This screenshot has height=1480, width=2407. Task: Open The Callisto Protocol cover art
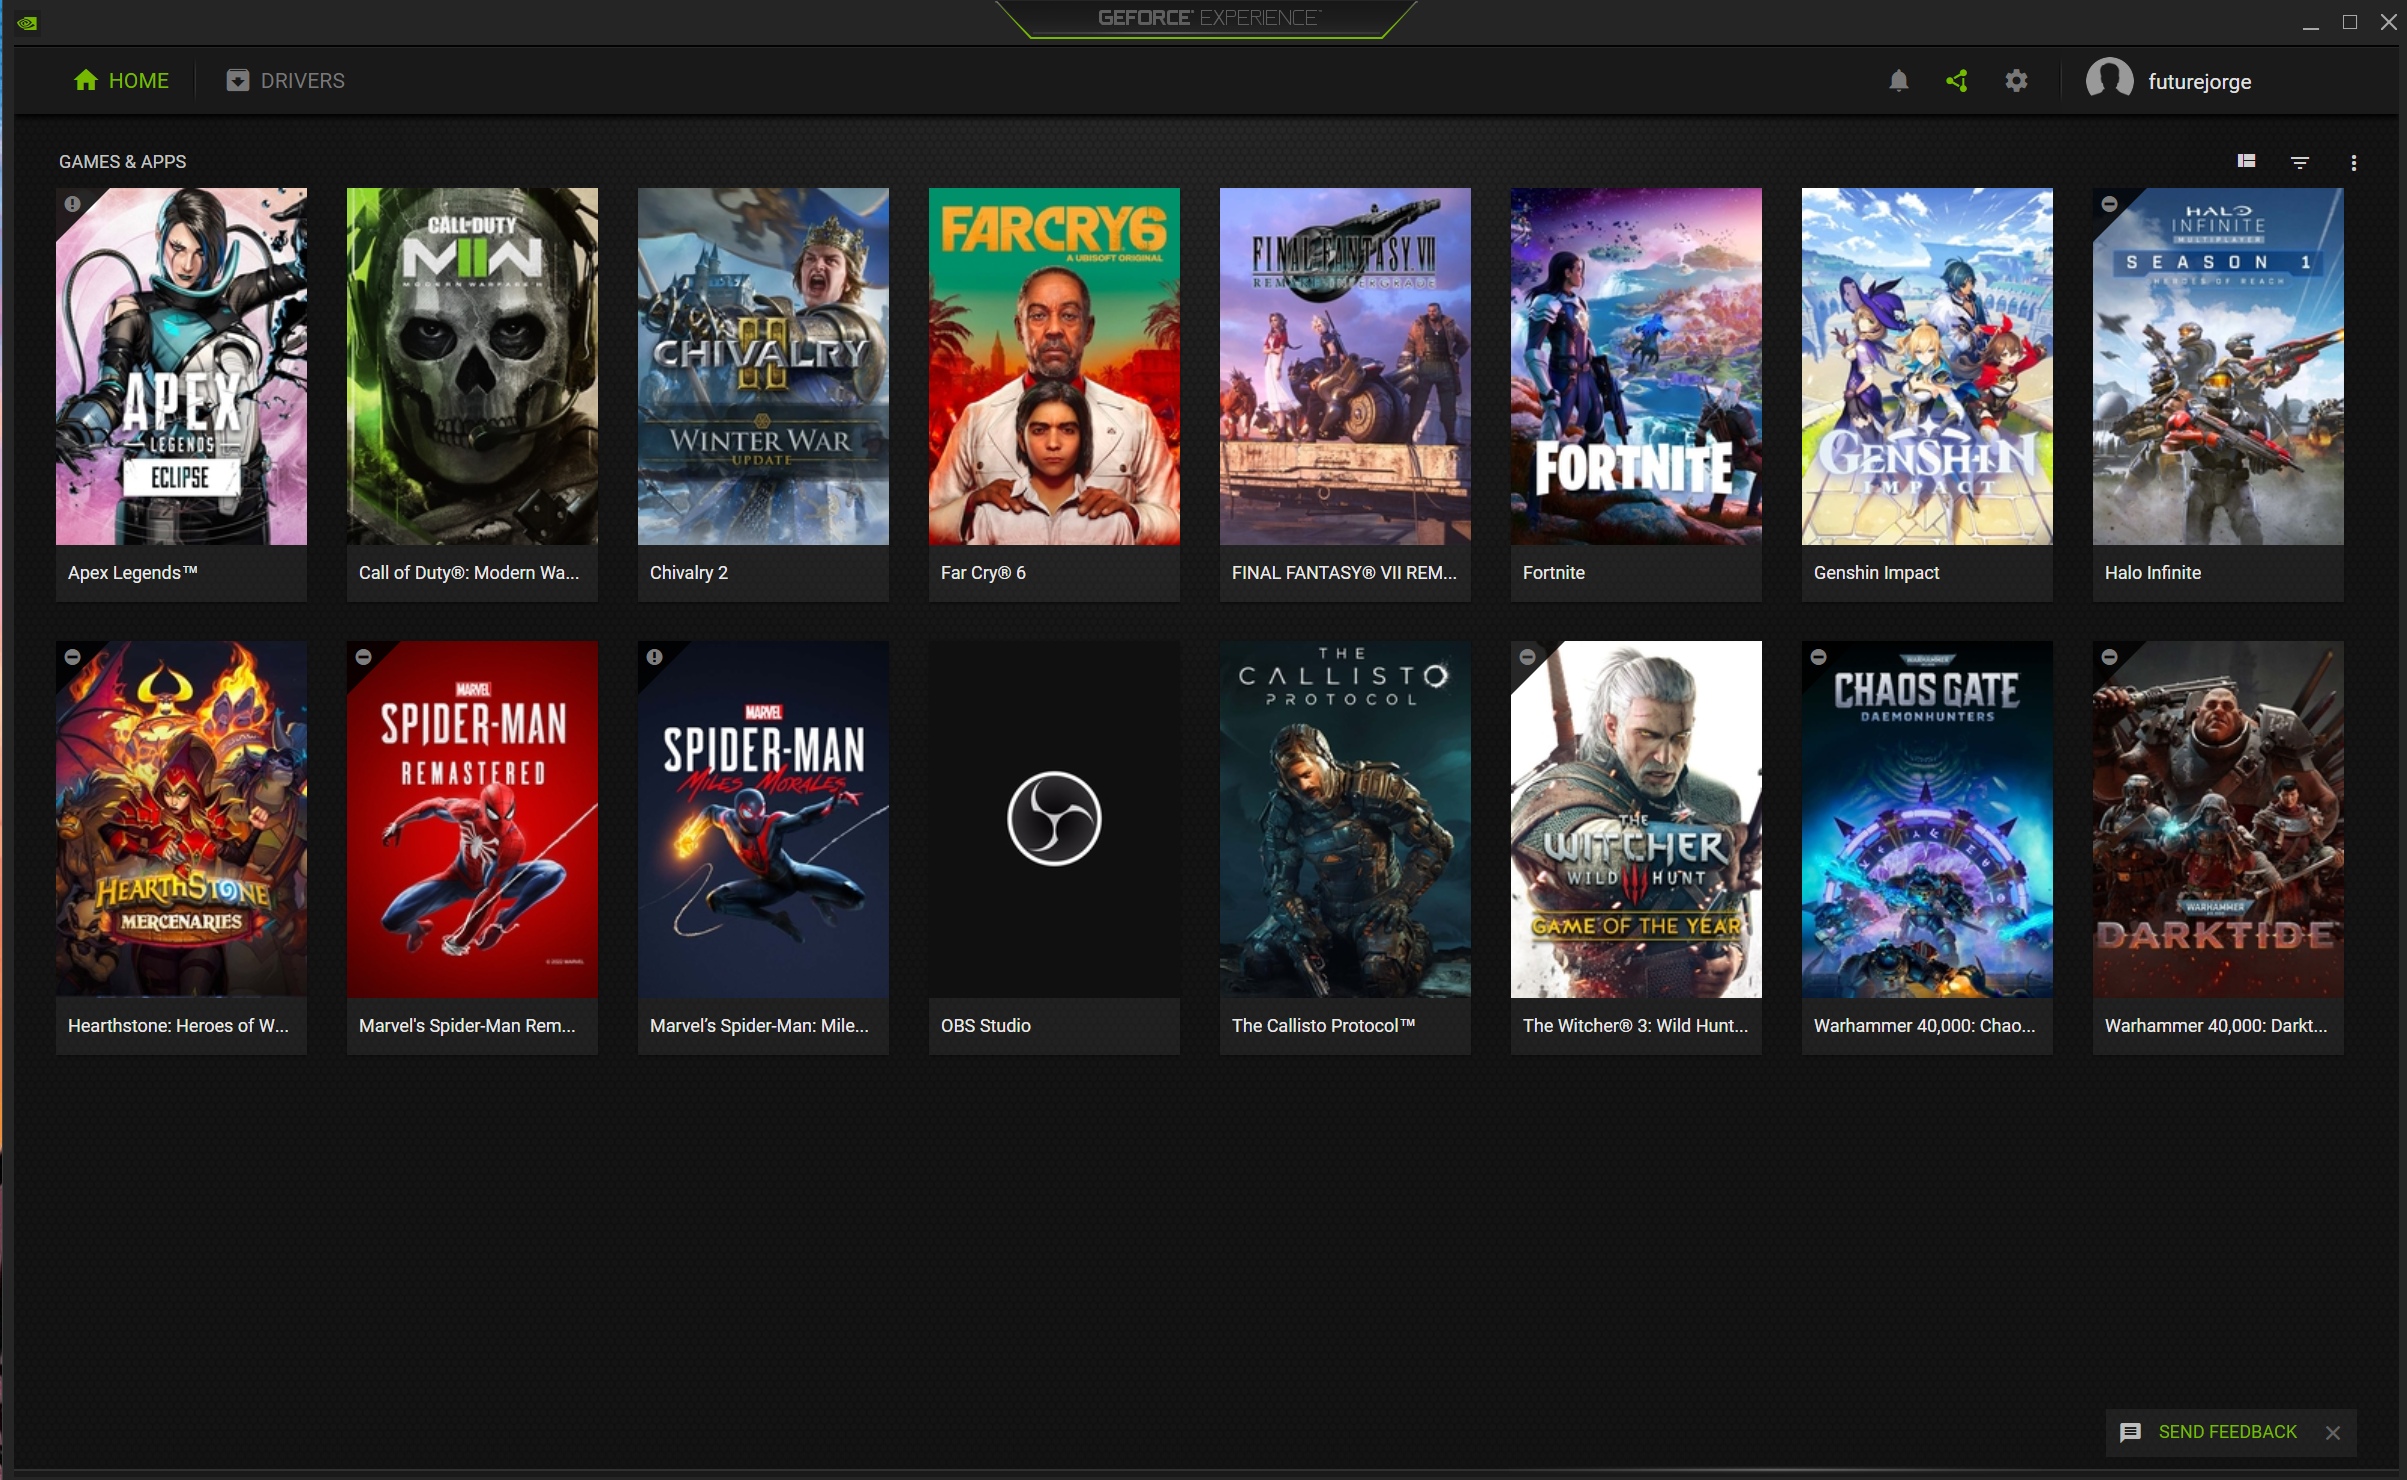pos(1345,819)
